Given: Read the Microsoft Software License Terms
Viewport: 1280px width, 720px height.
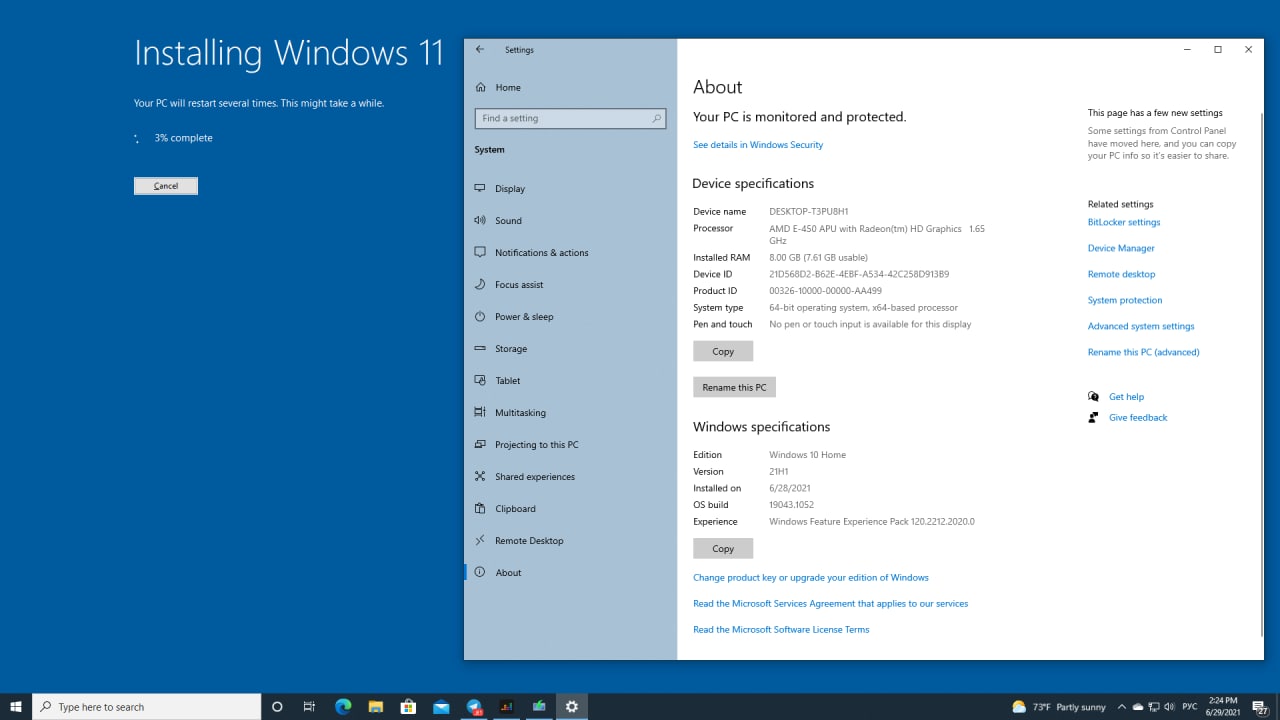Looking at the screenshot, I should click(x=781, y=629).
